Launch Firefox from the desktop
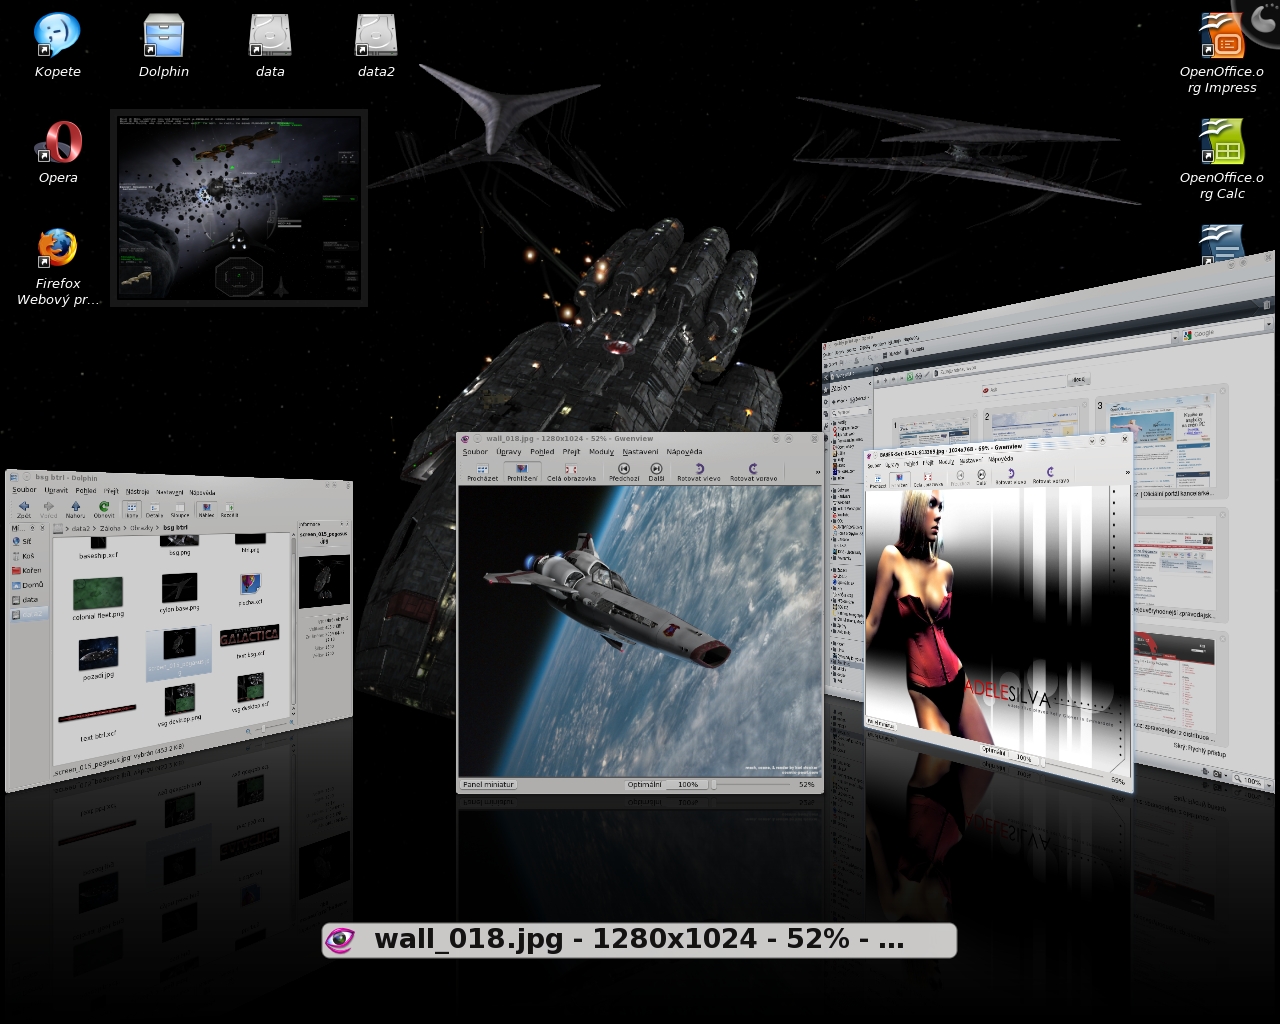Screen dimensions: 1280x1024 click(58, 265)
